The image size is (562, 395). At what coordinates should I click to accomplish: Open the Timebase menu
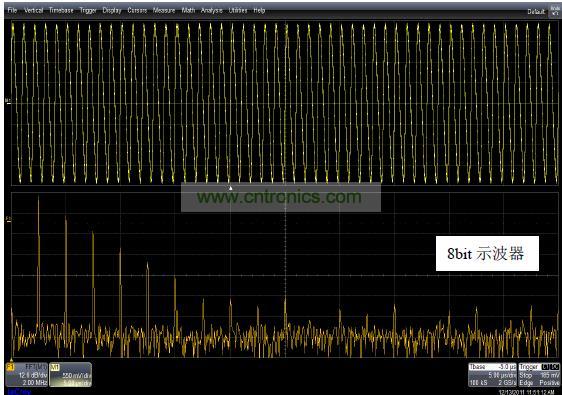coord(61,10)
